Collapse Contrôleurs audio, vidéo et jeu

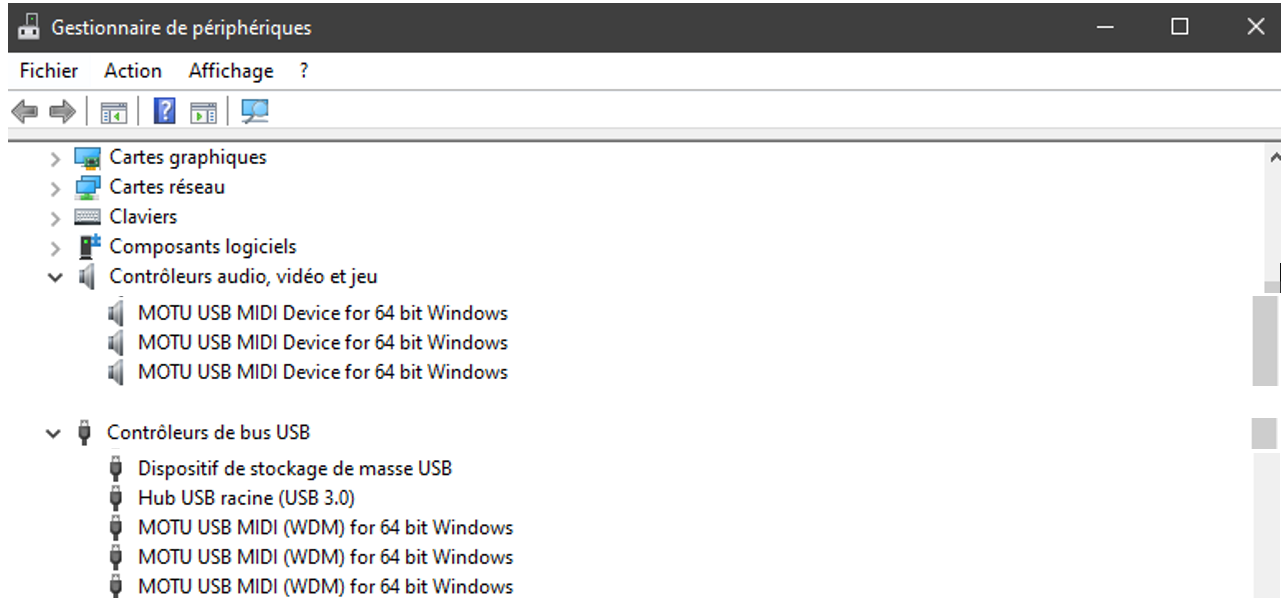[55, 277]
